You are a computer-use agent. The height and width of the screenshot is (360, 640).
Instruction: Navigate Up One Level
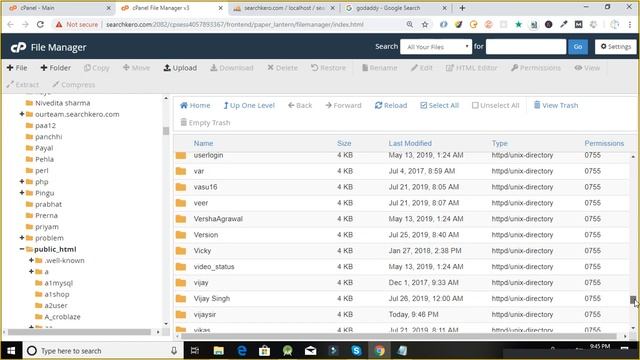[x=249, y=105]
